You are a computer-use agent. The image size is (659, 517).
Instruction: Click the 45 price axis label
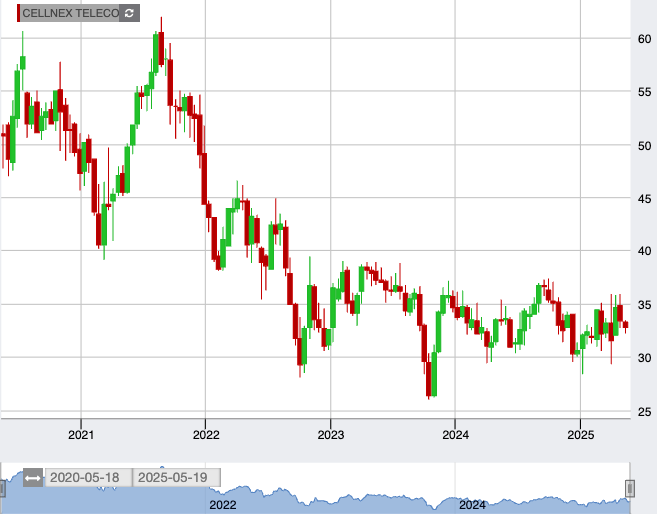tap(644, 199)
